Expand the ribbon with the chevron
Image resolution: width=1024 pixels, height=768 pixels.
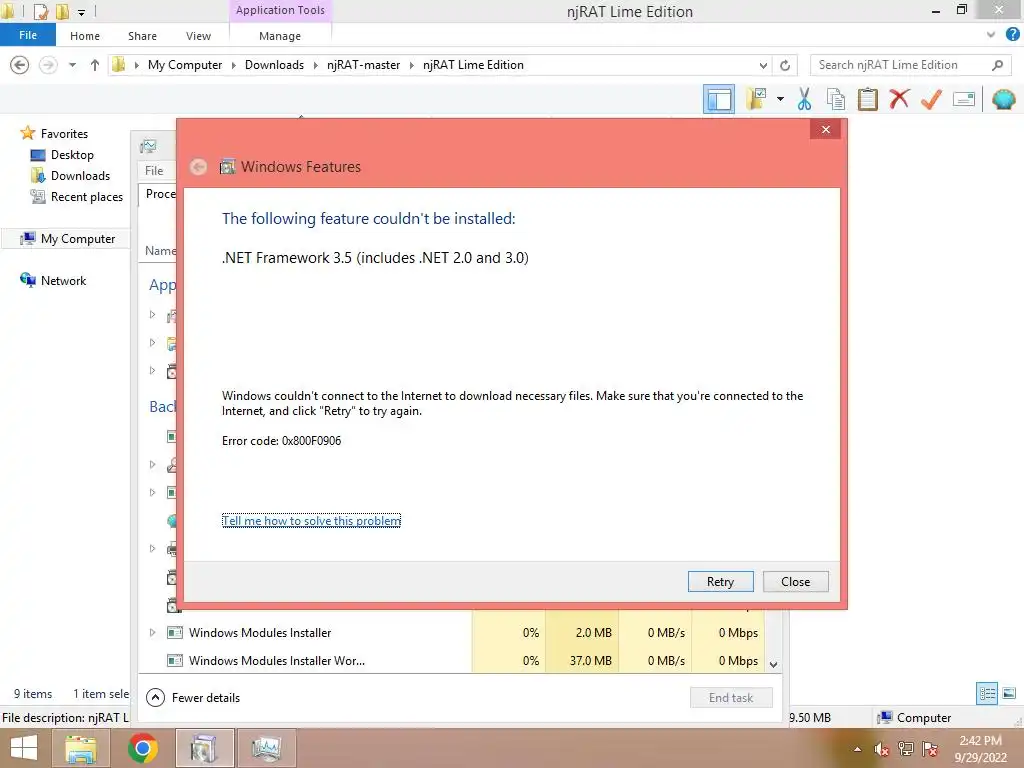[991, 35]
